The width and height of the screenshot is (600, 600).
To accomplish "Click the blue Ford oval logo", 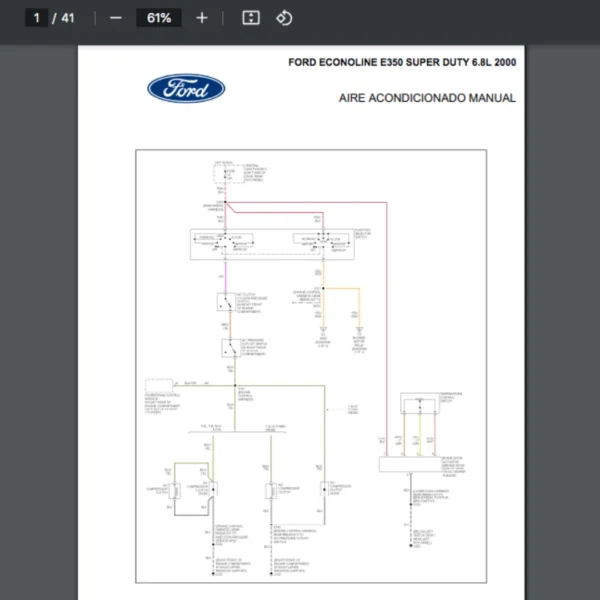I will pyautogui.click(x=186, y=89).
